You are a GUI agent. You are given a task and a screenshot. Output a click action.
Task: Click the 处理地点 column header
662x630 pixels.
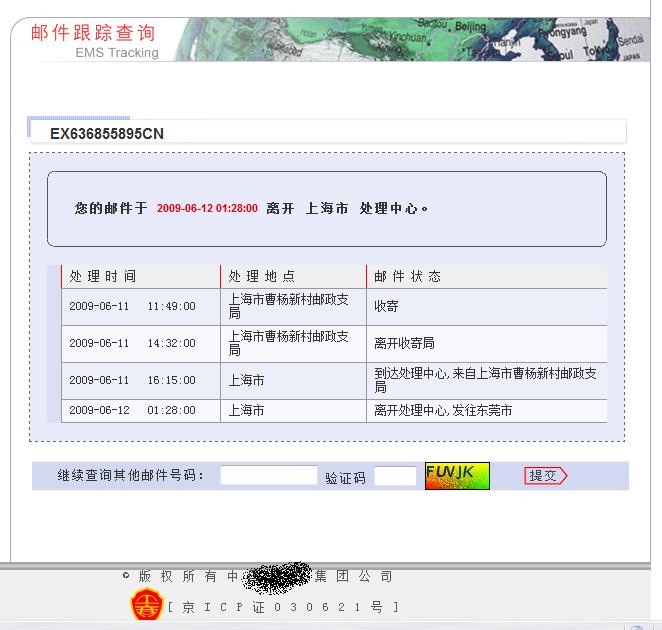click(x=293, y=276)
